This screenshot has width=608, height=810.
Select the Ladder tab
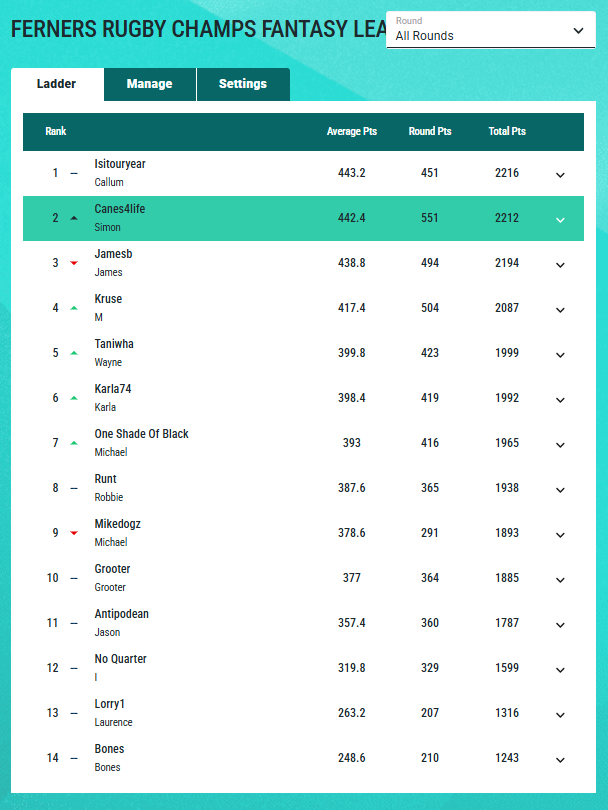56,84
